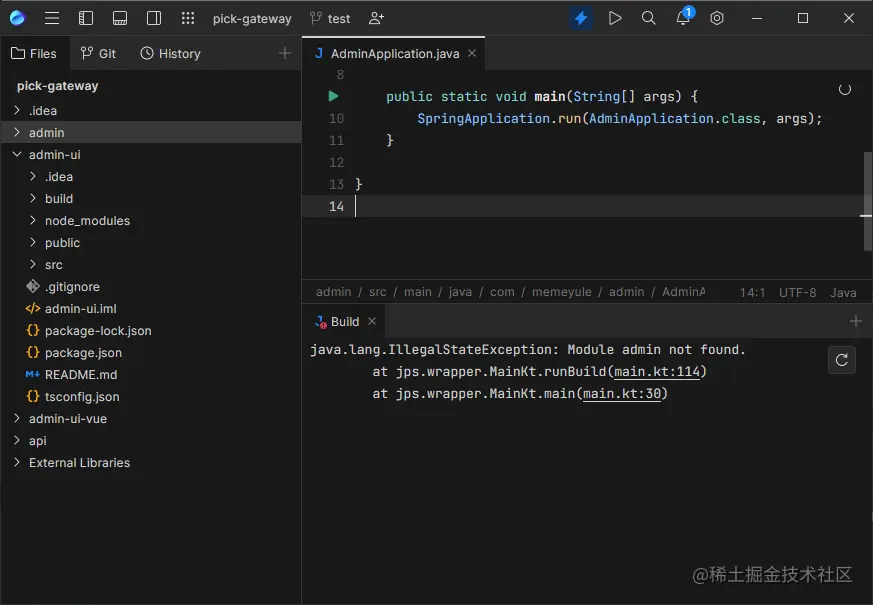
Task: Click the README.md markdown icon
Action: [x=32, y=375]
